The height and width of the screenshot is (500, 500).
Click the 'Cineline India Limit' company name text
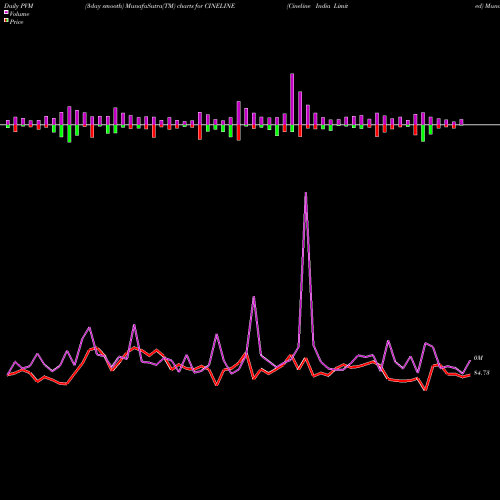(317, 6)
